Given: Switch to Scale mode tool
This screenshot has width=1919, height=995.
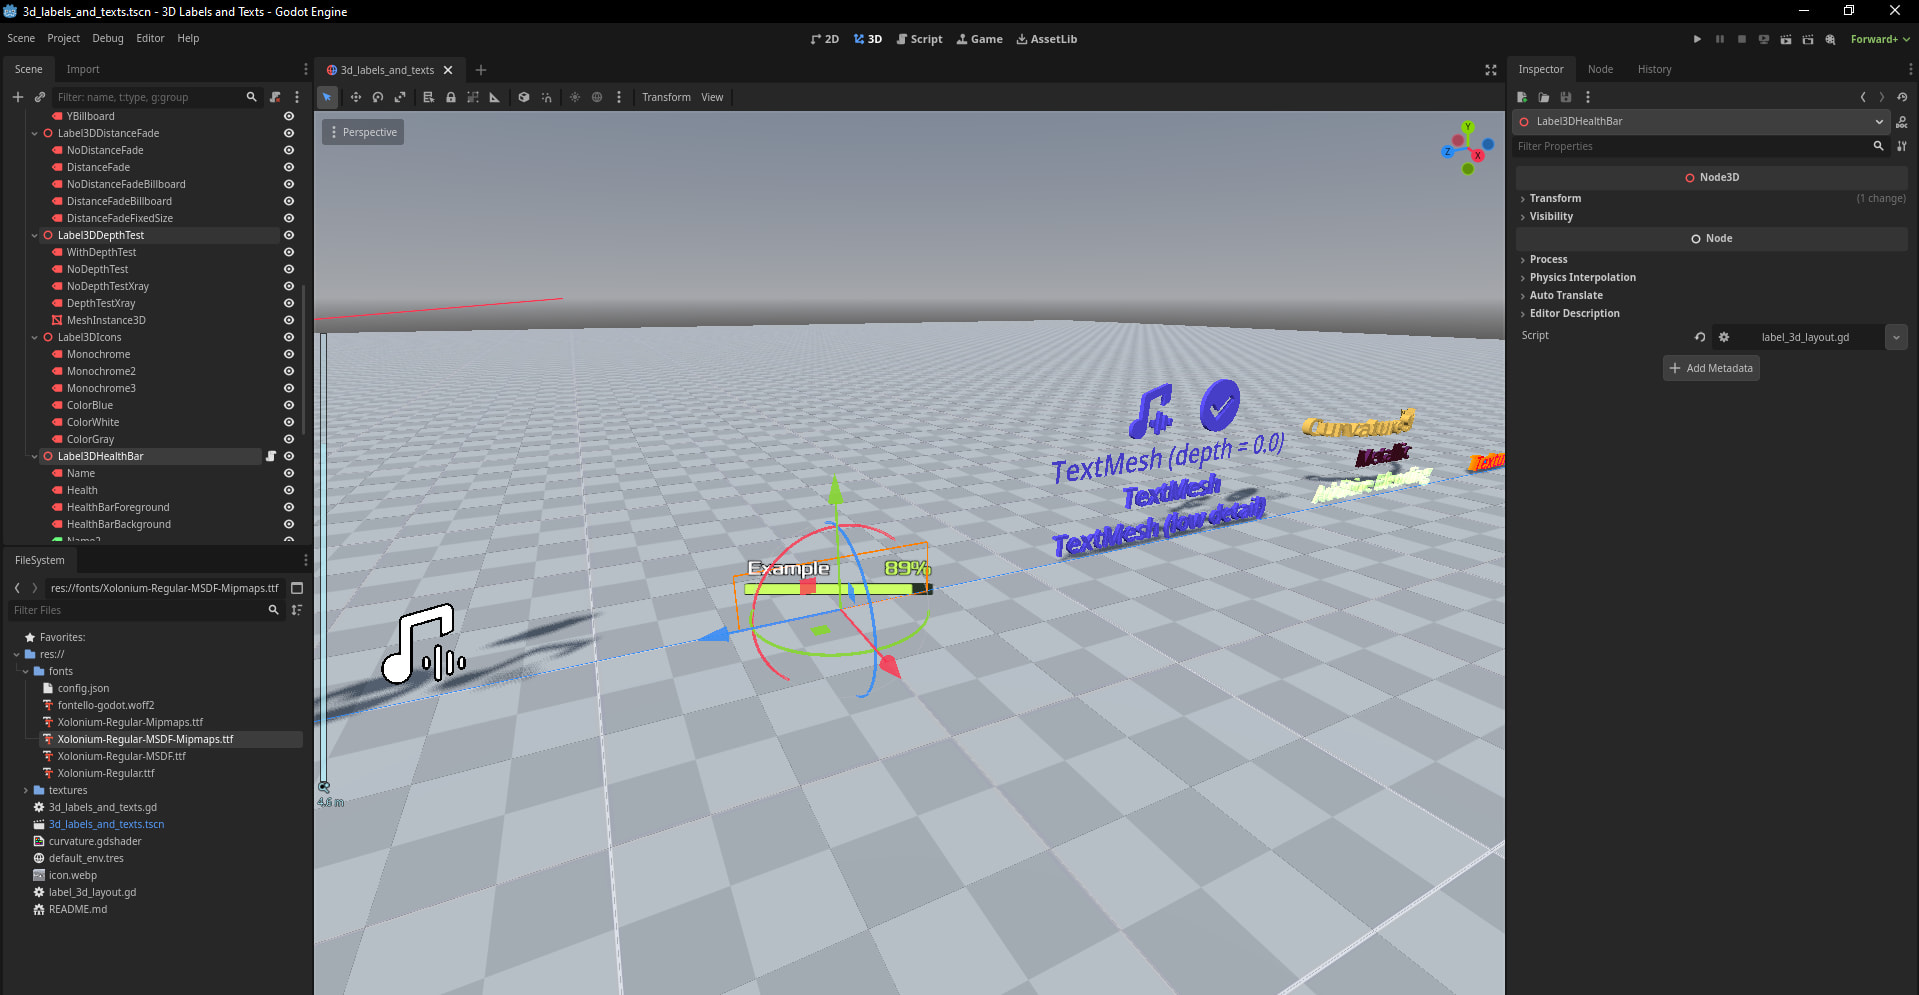Looking at the screenshot, I should (400, 97).
